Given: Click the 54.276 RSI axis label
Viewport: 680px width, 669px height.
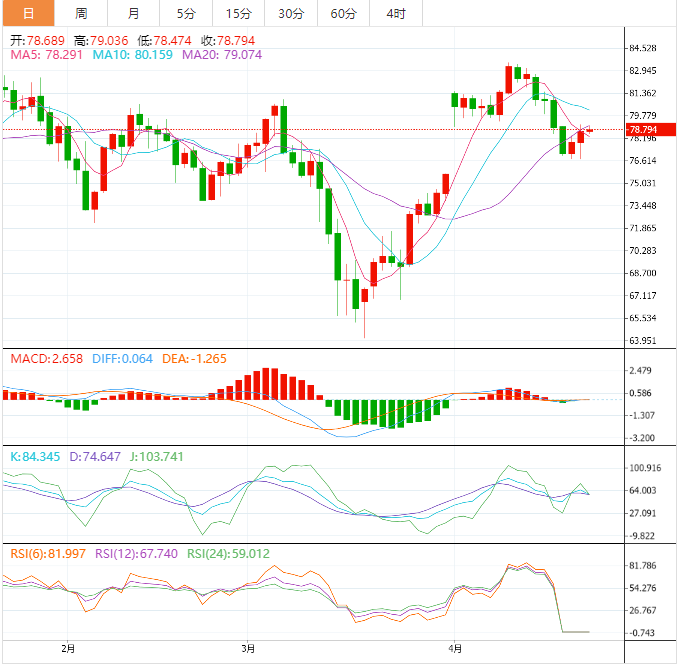Looking at the screenshot, I should click(643, 588).
